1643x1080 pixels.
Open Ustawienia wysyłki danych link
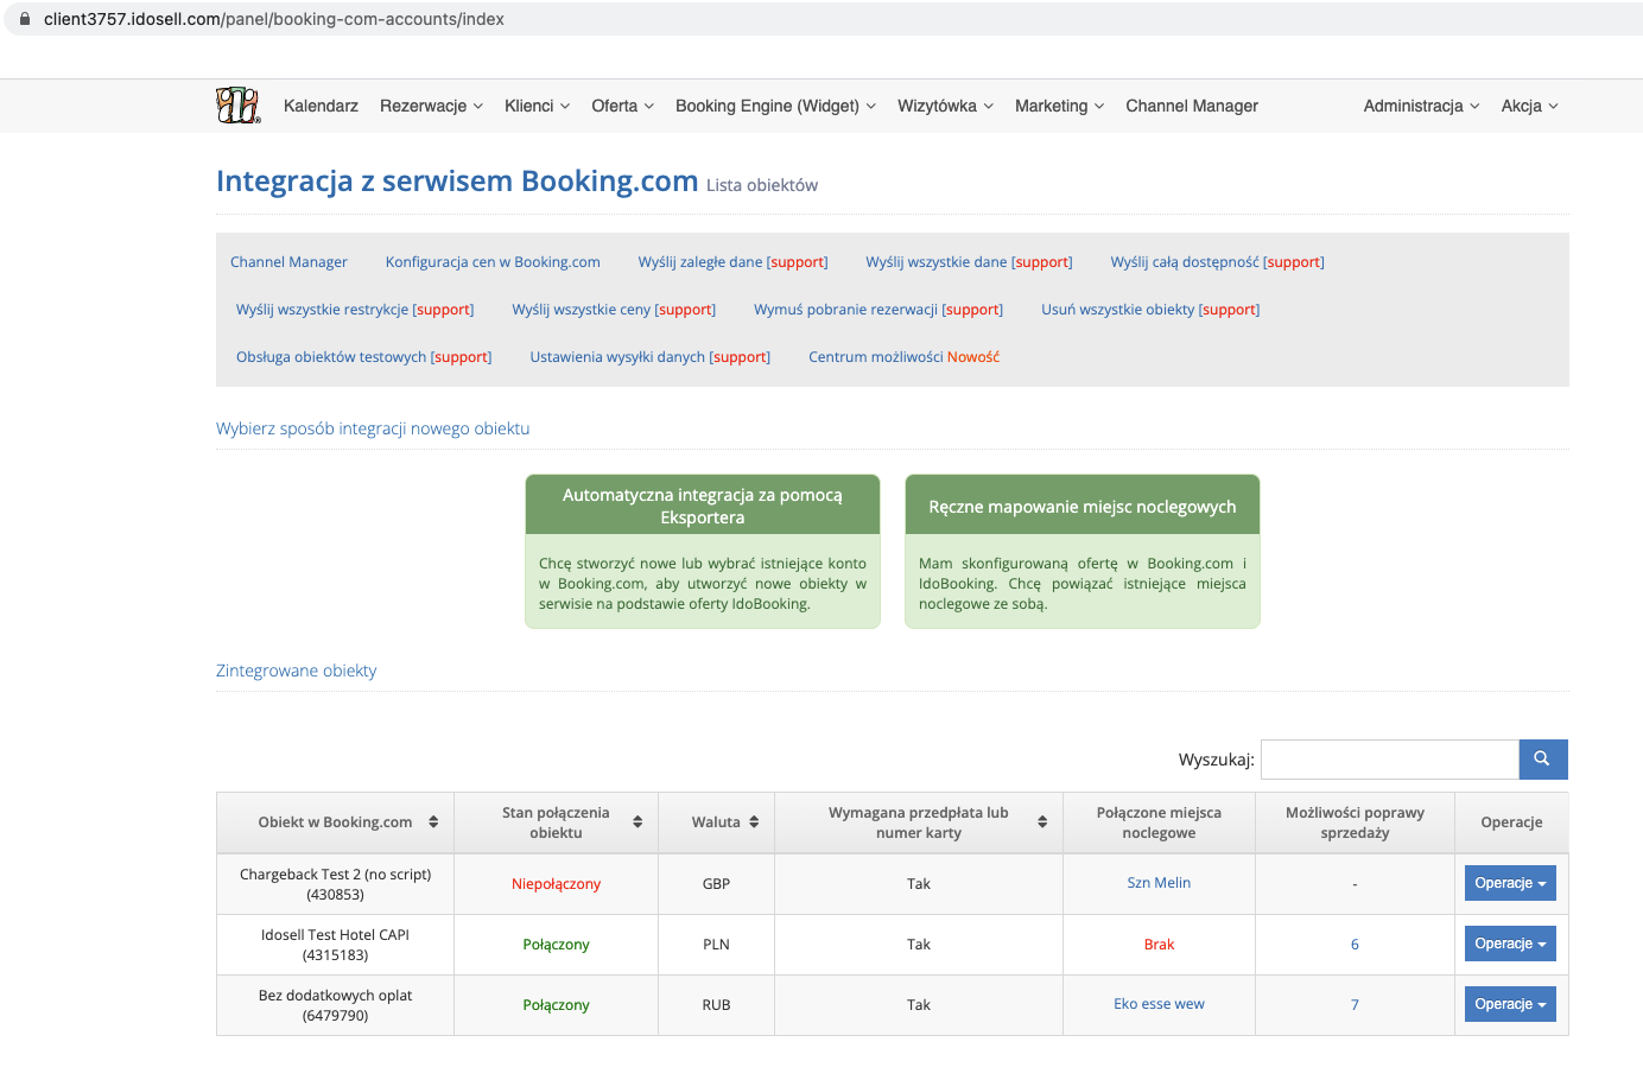pos(650,357)
